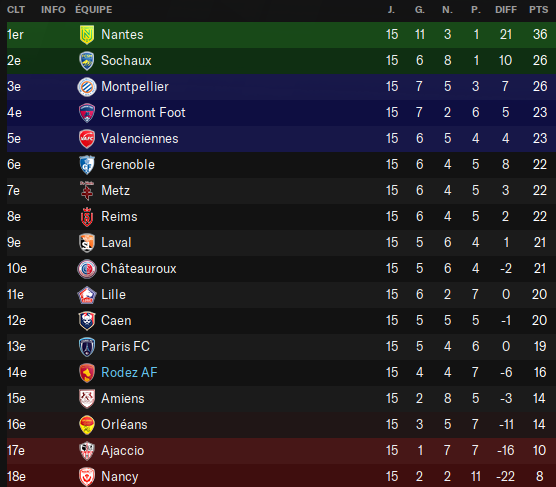The width and height of the screenshot is (556, 487).
Task: Open the Laval orange crest icon
Action: pyautogui.click(x=87, y=243)
